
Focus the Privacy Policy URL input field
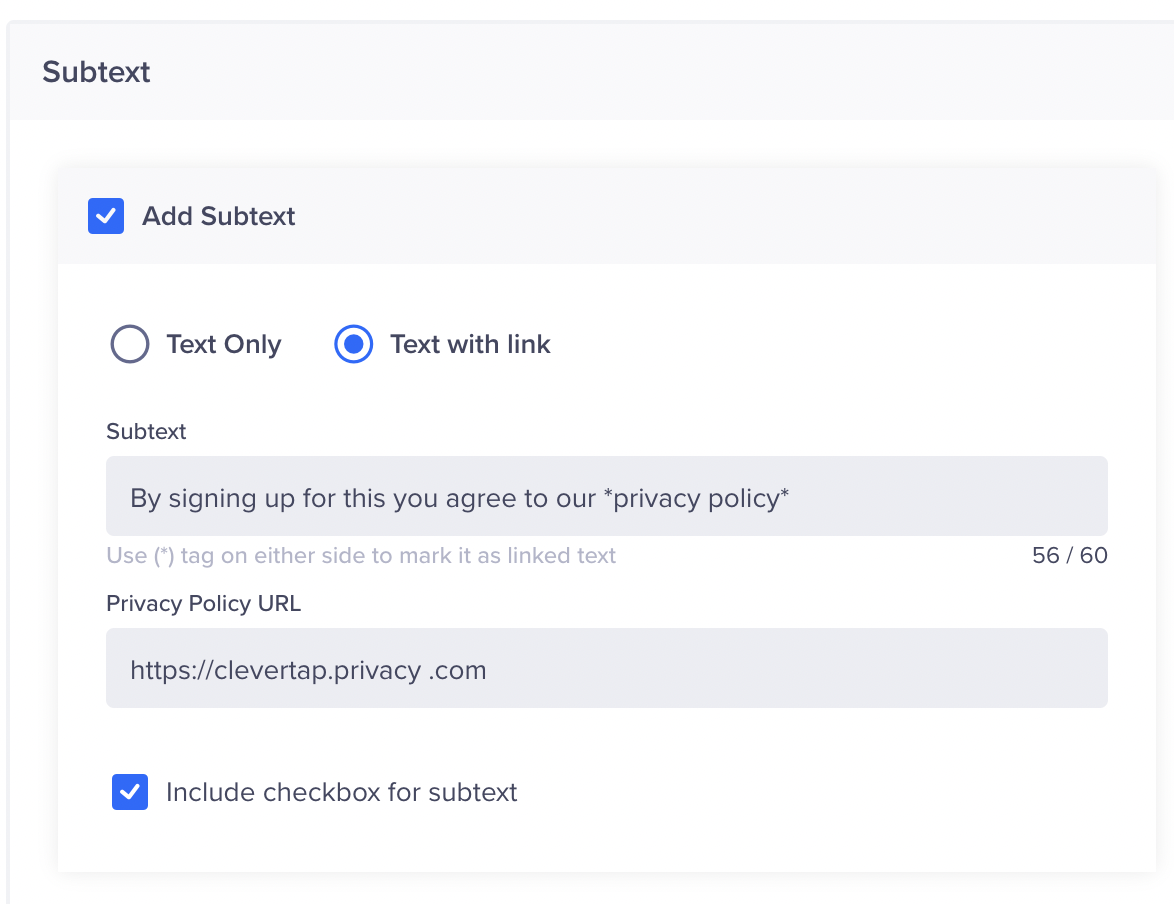[x=606, y=669]
